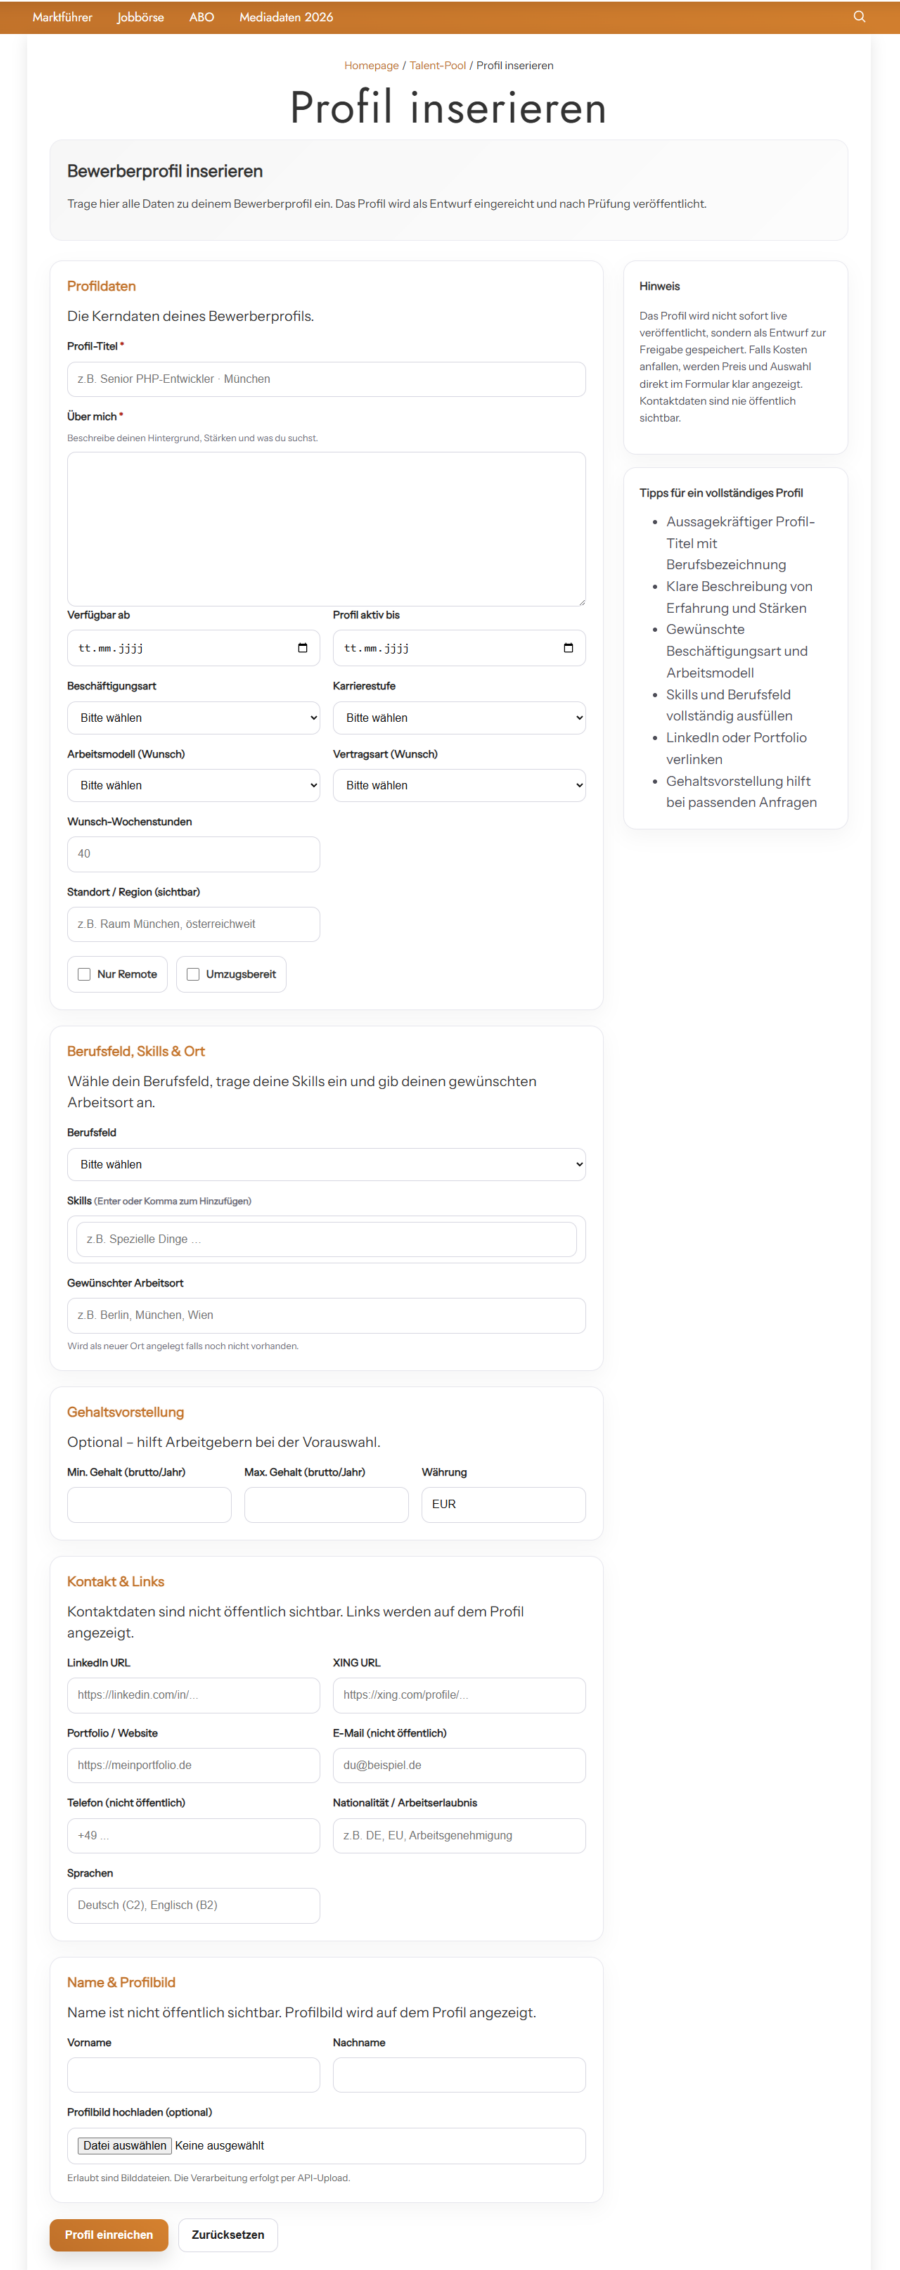Open the Marktführer menu item

coord(62,17)
